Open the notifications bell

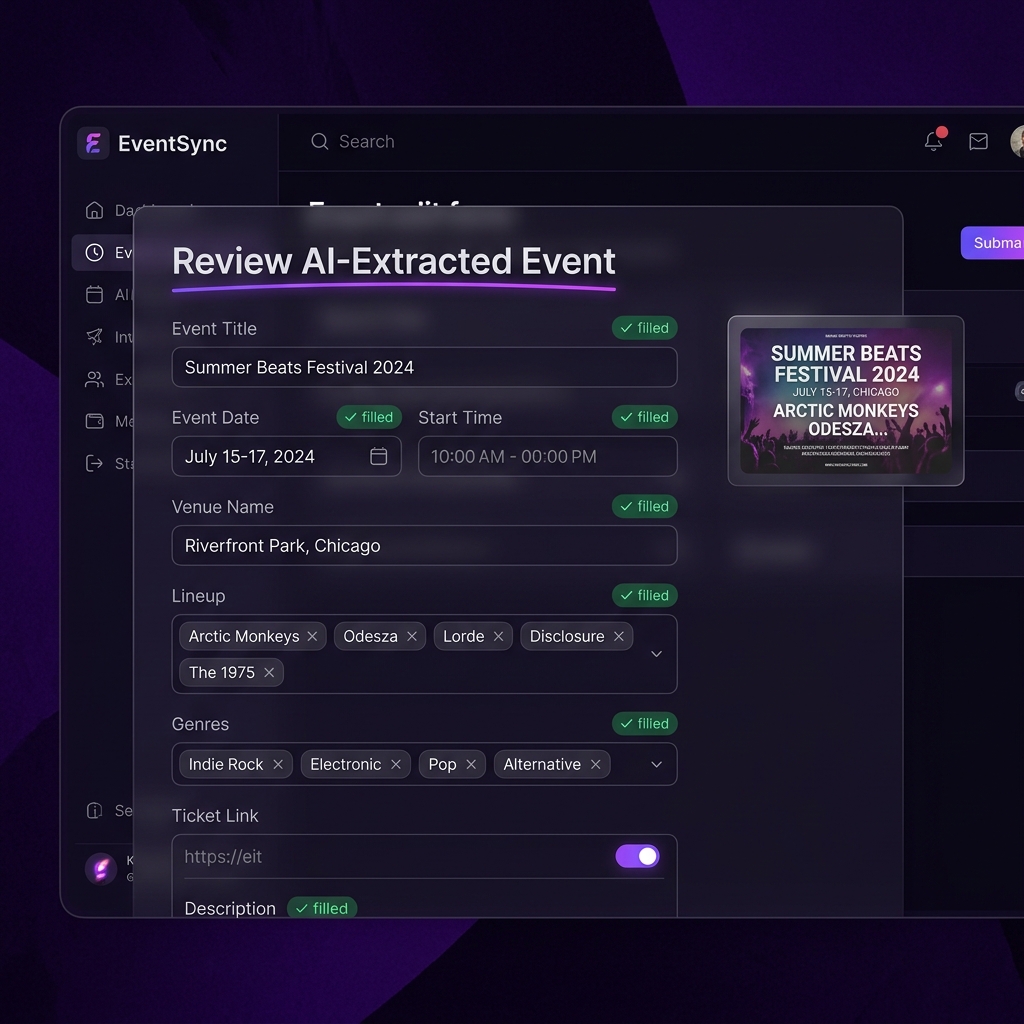coord(934,141)
